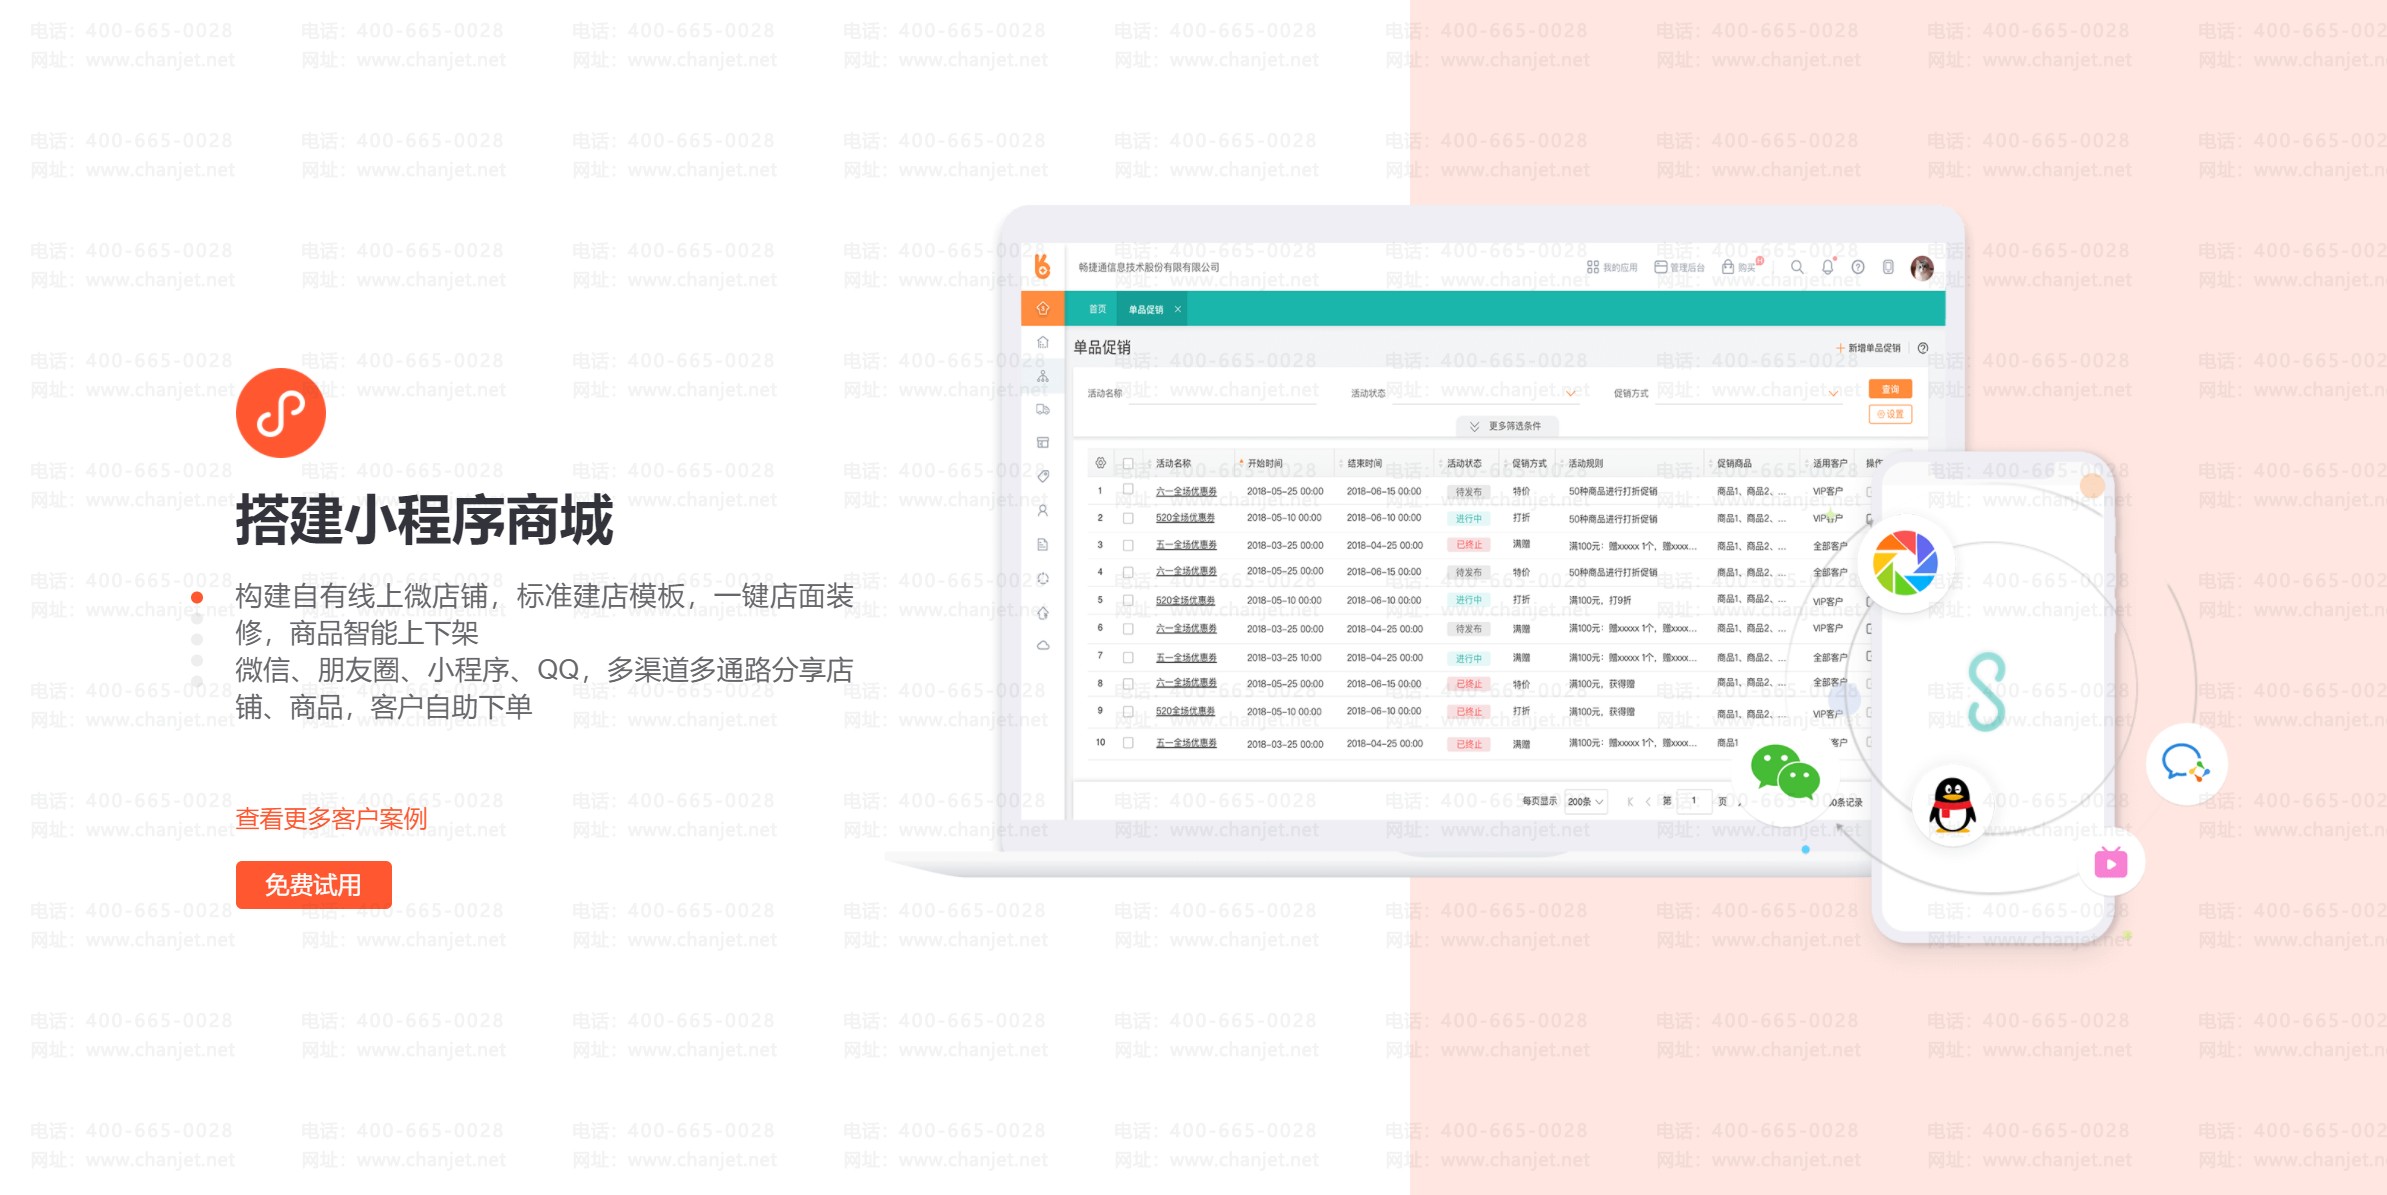Screen dimensions: 2387x1195
Task: Open 520全场优惠券 link in row 2
Action: tap(1185, 518)
